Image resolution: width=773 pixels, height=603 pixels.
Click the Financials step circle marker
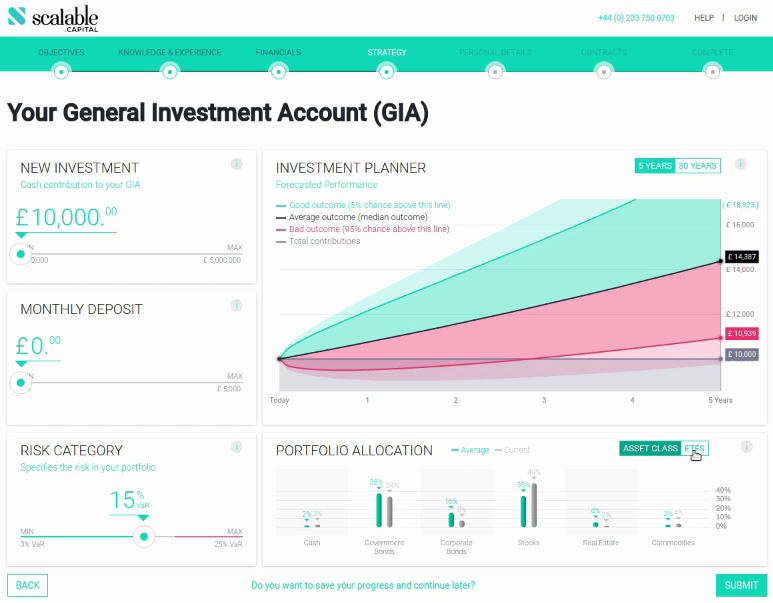pos(278,71)
